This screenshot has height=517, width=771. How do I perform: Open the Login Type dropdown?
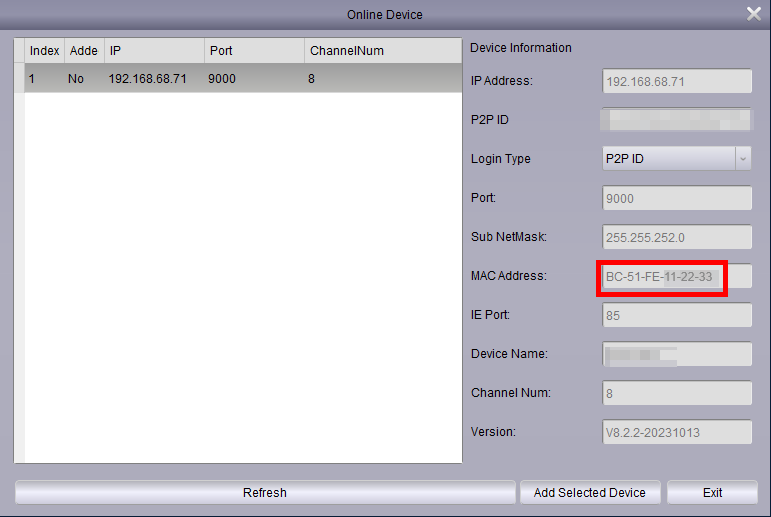click(x=677, y=159)
